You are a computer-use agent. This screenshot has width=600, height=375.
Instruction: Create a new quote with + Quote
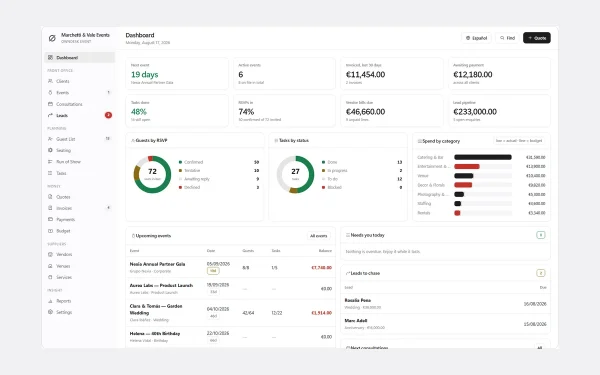tap(537, 38)
